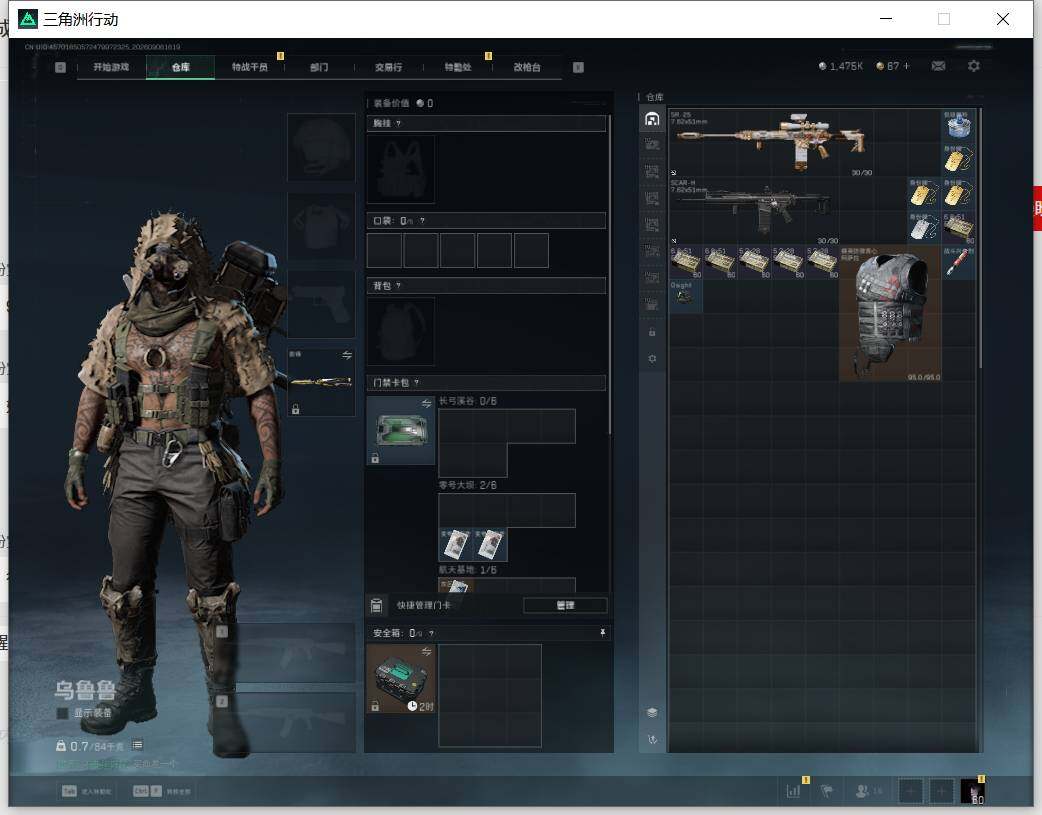The height and width of the screenshot is (815, 1042).
Task: Click the equipment panel vertical scrollbar
Action: coord(609,276)
